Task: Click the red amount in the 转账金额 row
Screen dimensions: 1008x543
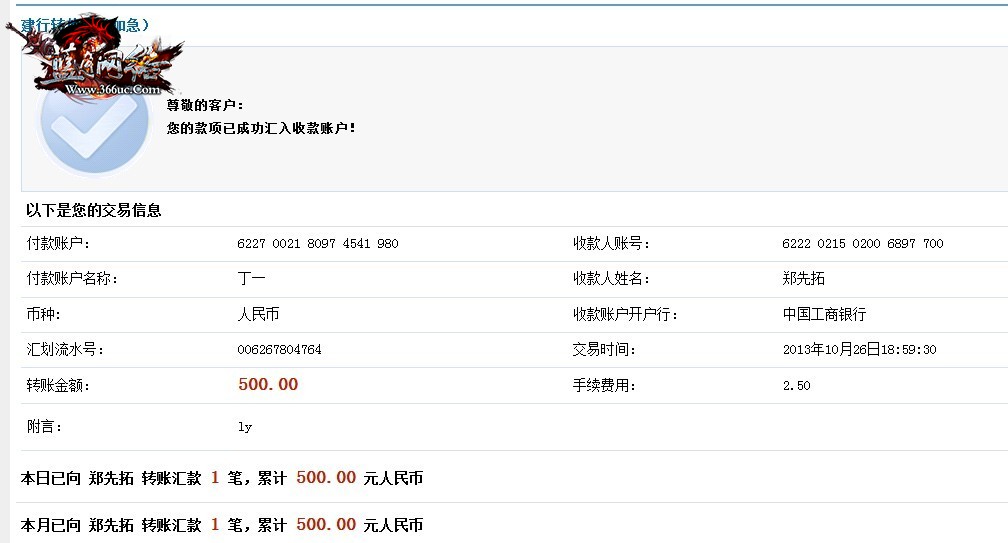Action: 268,385
